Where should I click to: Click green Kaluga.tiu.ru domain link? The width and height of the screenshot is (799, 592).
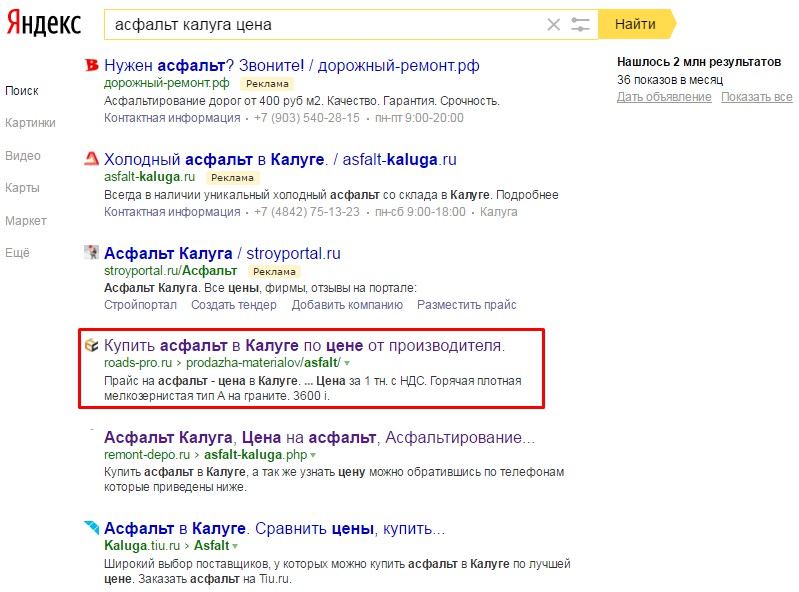tap(142, 546)
